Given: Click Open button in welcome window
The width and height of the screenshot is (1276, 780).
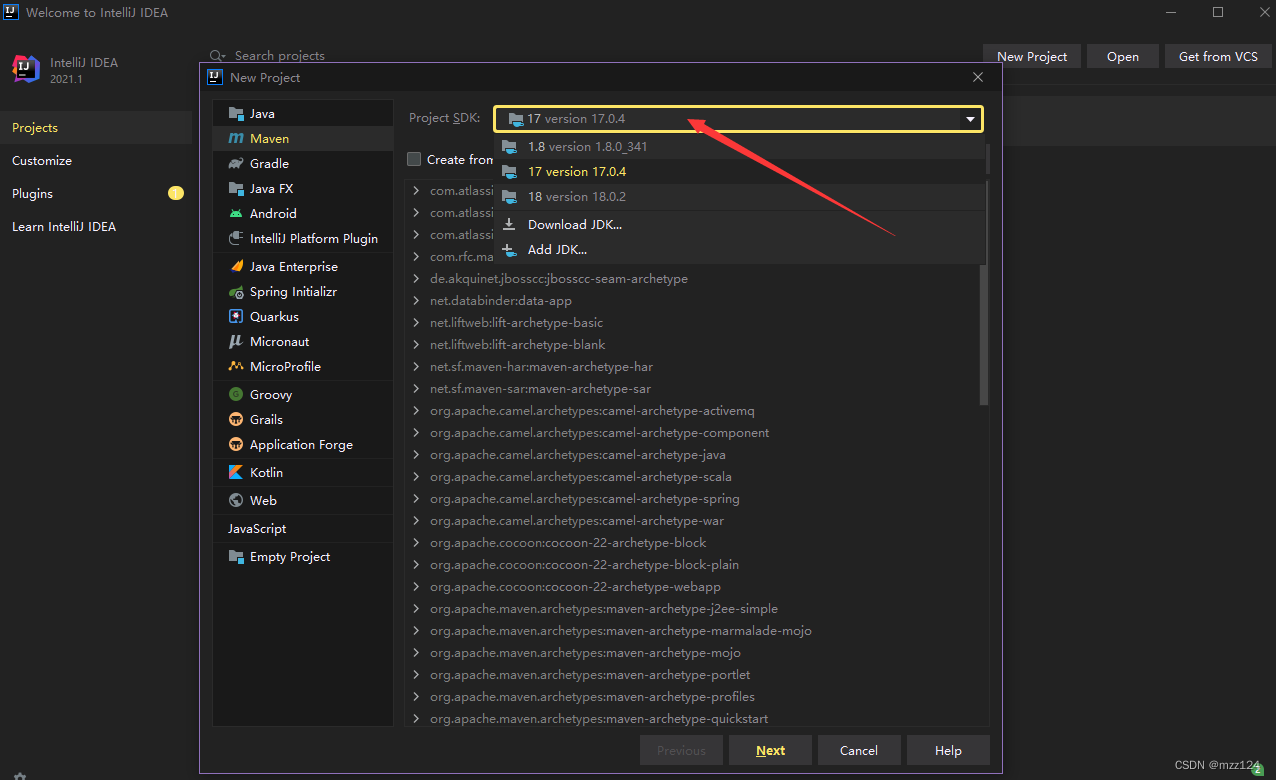Looking at the screenshot, I should [1122, 56].
